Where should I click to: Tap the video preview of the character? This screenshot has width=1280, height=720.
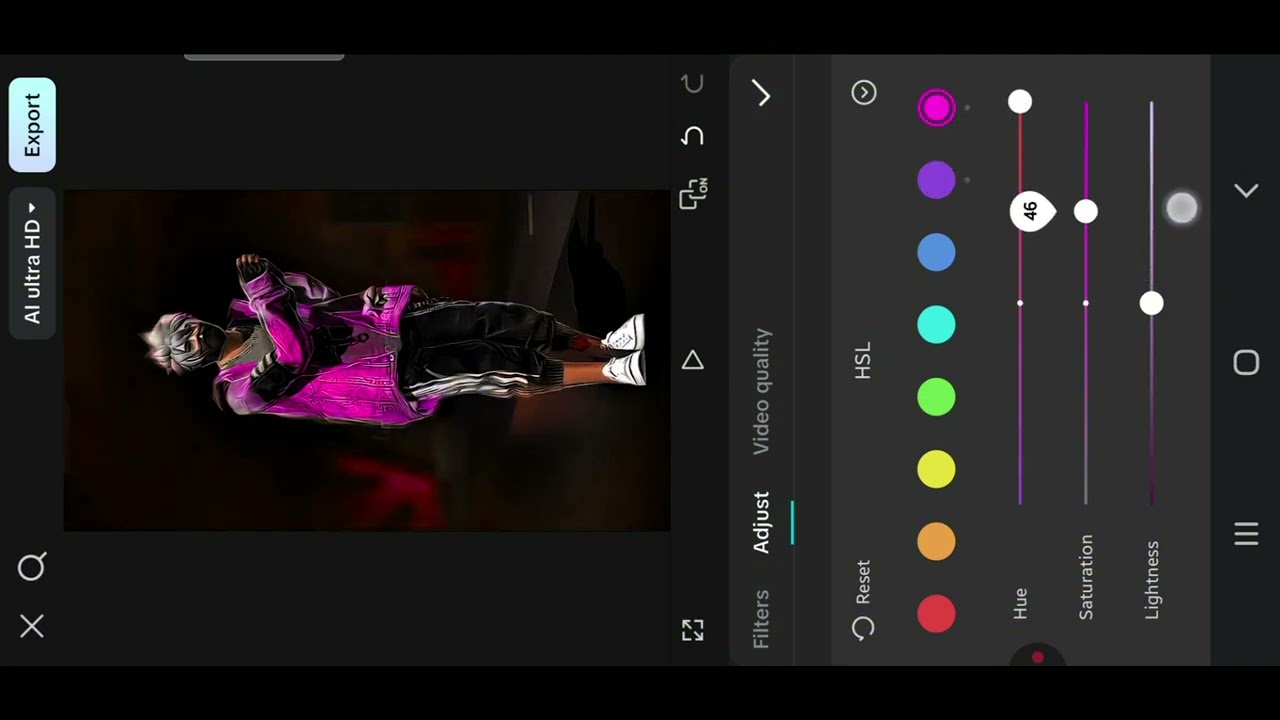point(367,360)
